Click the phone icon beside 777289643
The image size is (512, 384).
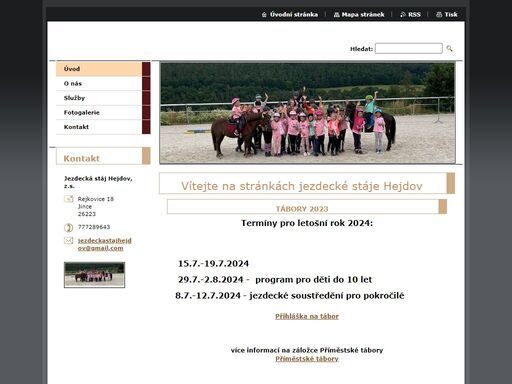[x=69, y=228]
